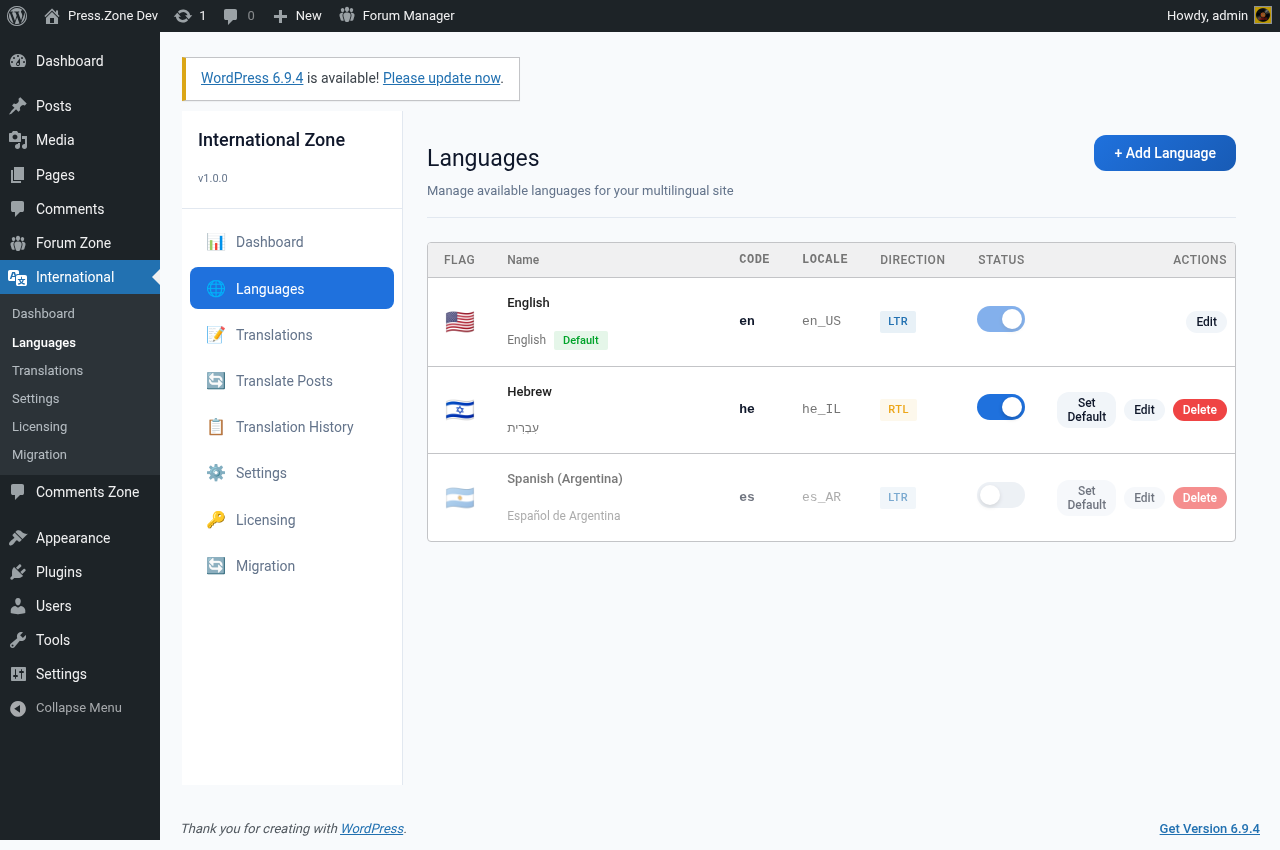Click the Israel flag

coord(460,410)
